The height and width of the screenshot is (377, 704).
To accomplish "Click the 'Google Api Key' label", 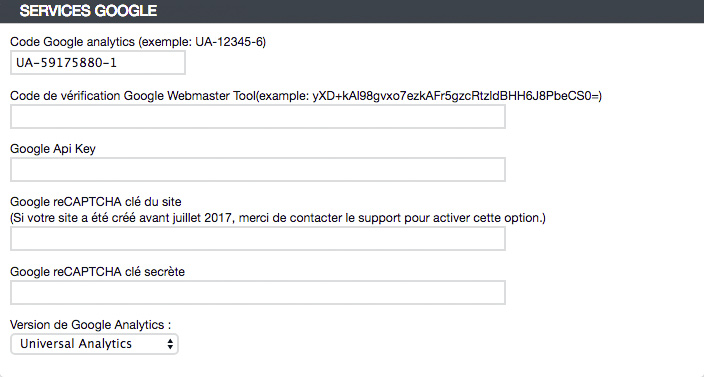I will tap(53, 149).
